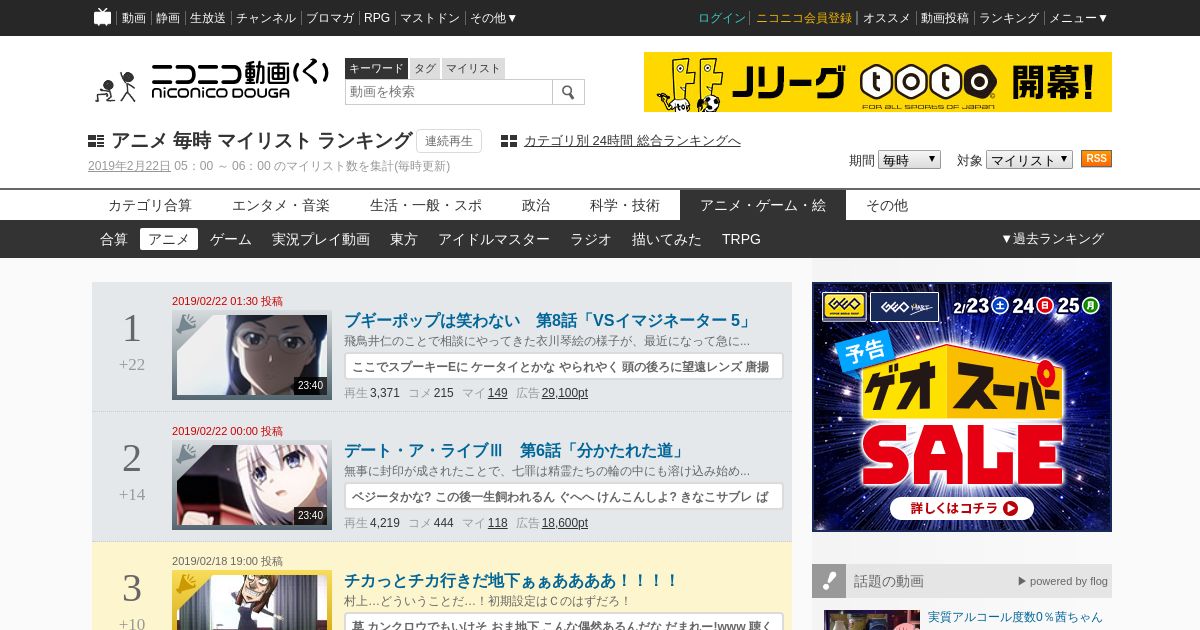Open RPG in the top navigation

pos(377,18)
